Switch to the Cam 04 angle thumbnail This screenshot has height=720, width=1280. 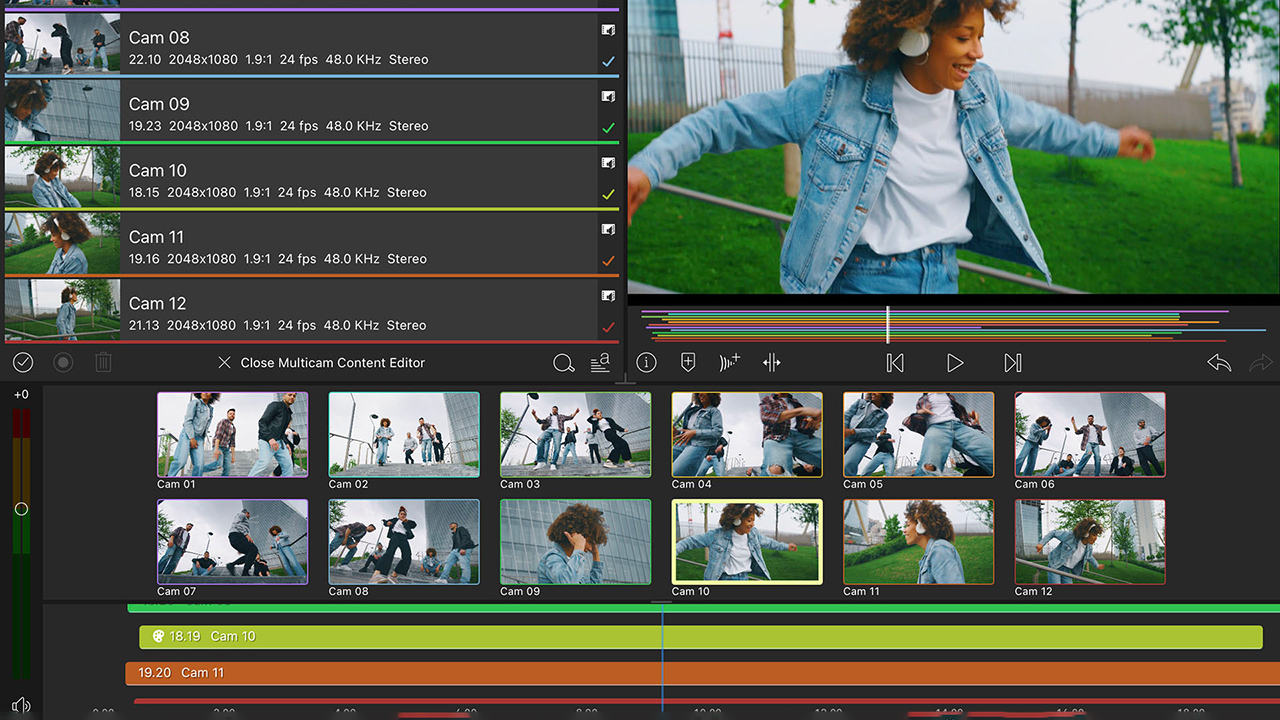point(747,434)
